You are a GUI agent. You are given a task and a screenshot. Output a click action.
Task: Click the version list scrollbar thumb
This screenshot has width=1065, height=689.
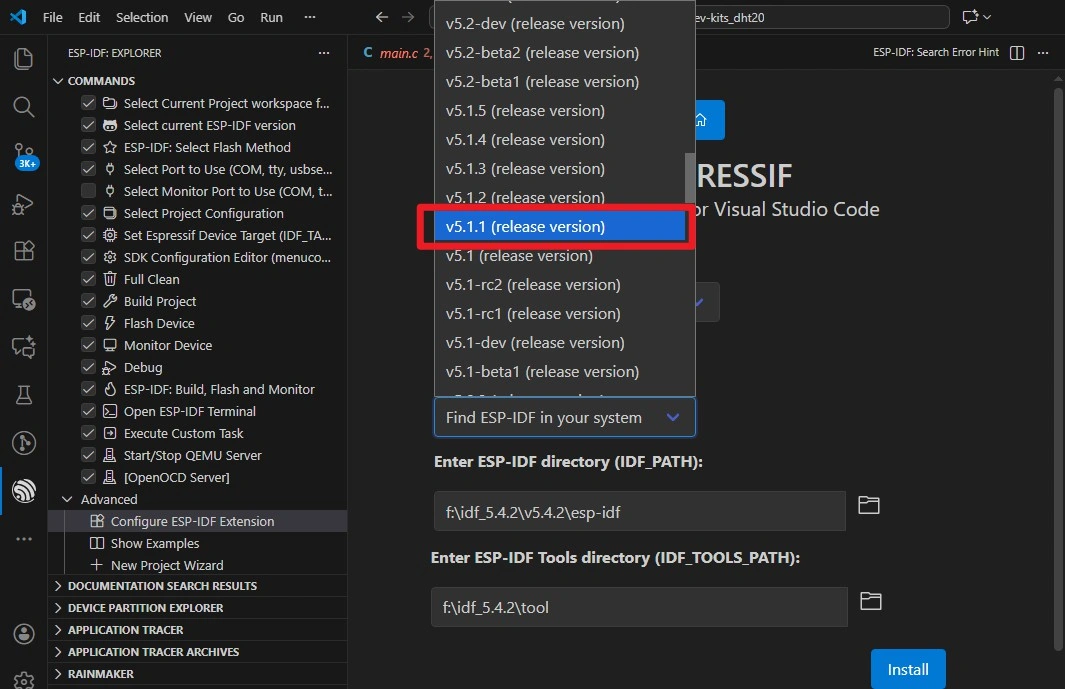click(x=689, y=178)
